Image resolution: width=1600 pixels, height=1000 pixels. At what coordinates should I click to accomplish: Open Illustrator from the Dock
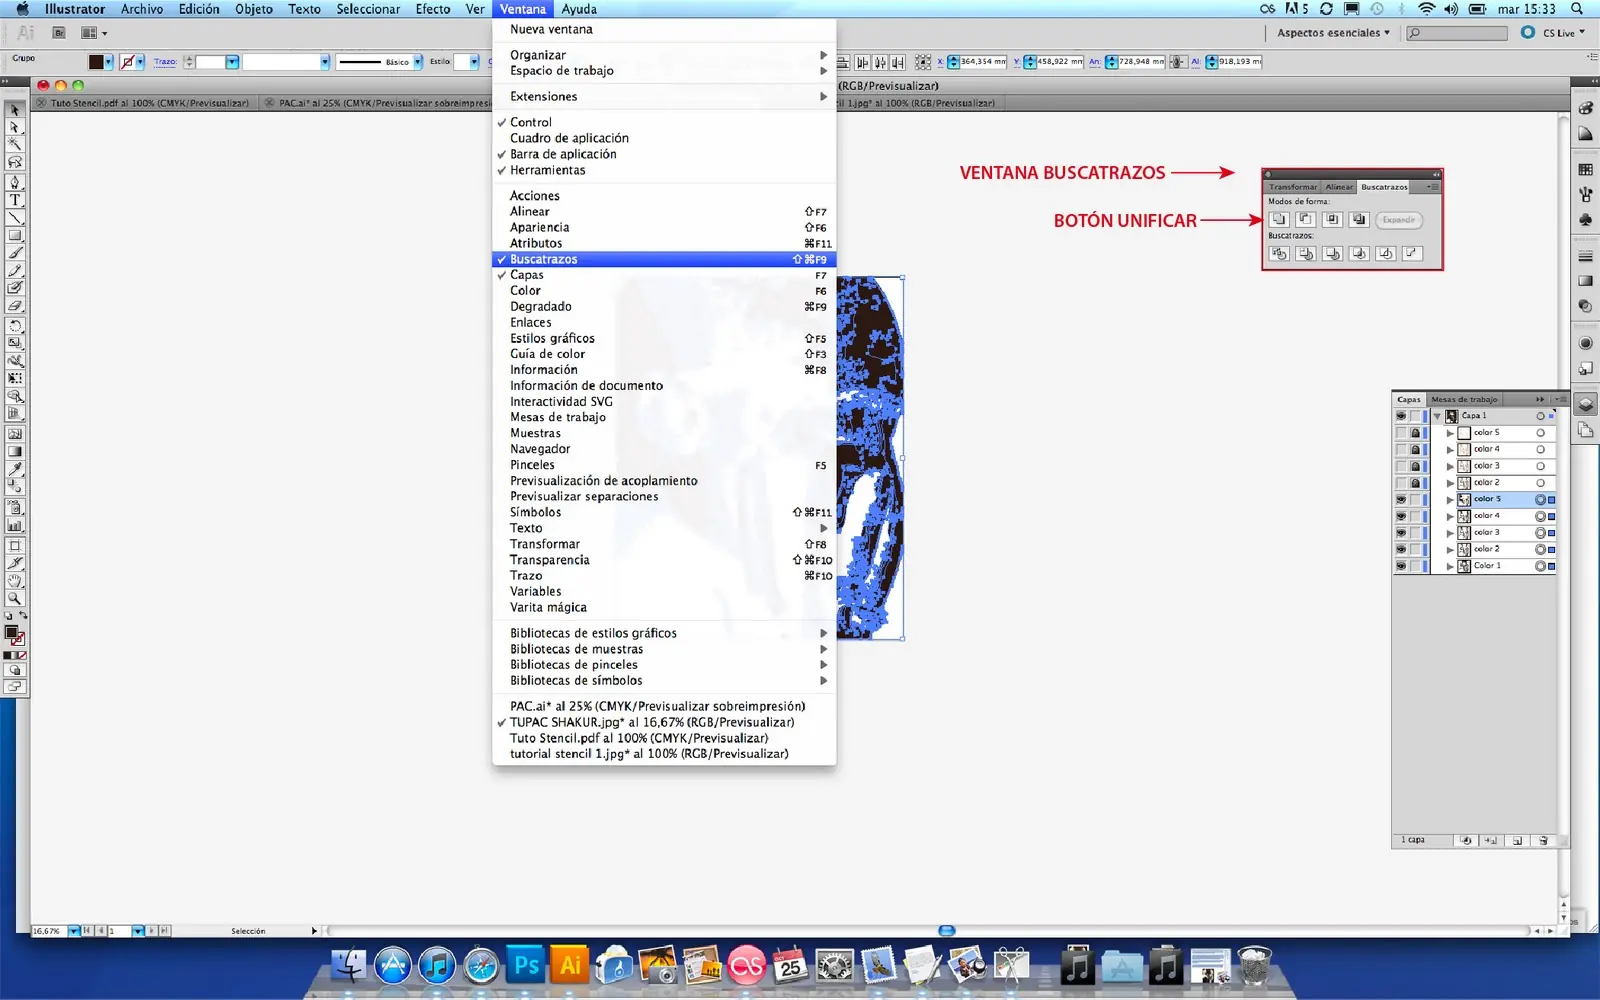(570, 966)
